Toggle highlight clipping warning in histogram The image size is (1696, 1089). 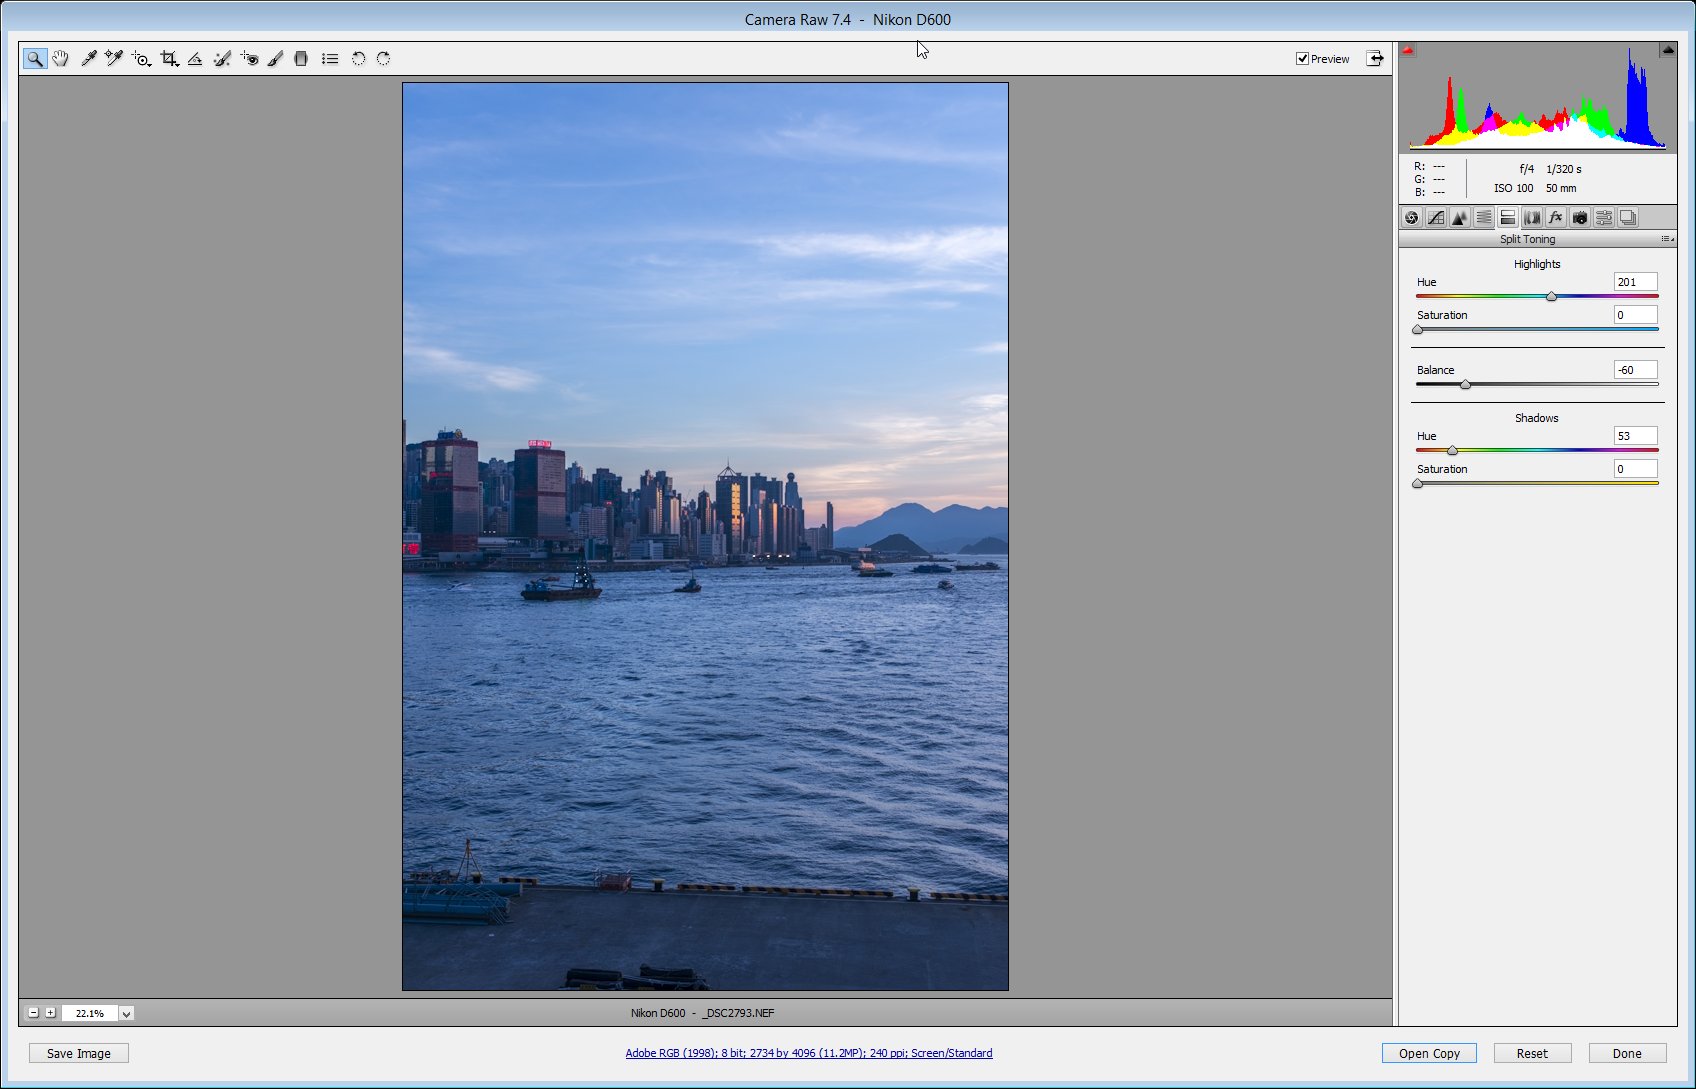1668,50
